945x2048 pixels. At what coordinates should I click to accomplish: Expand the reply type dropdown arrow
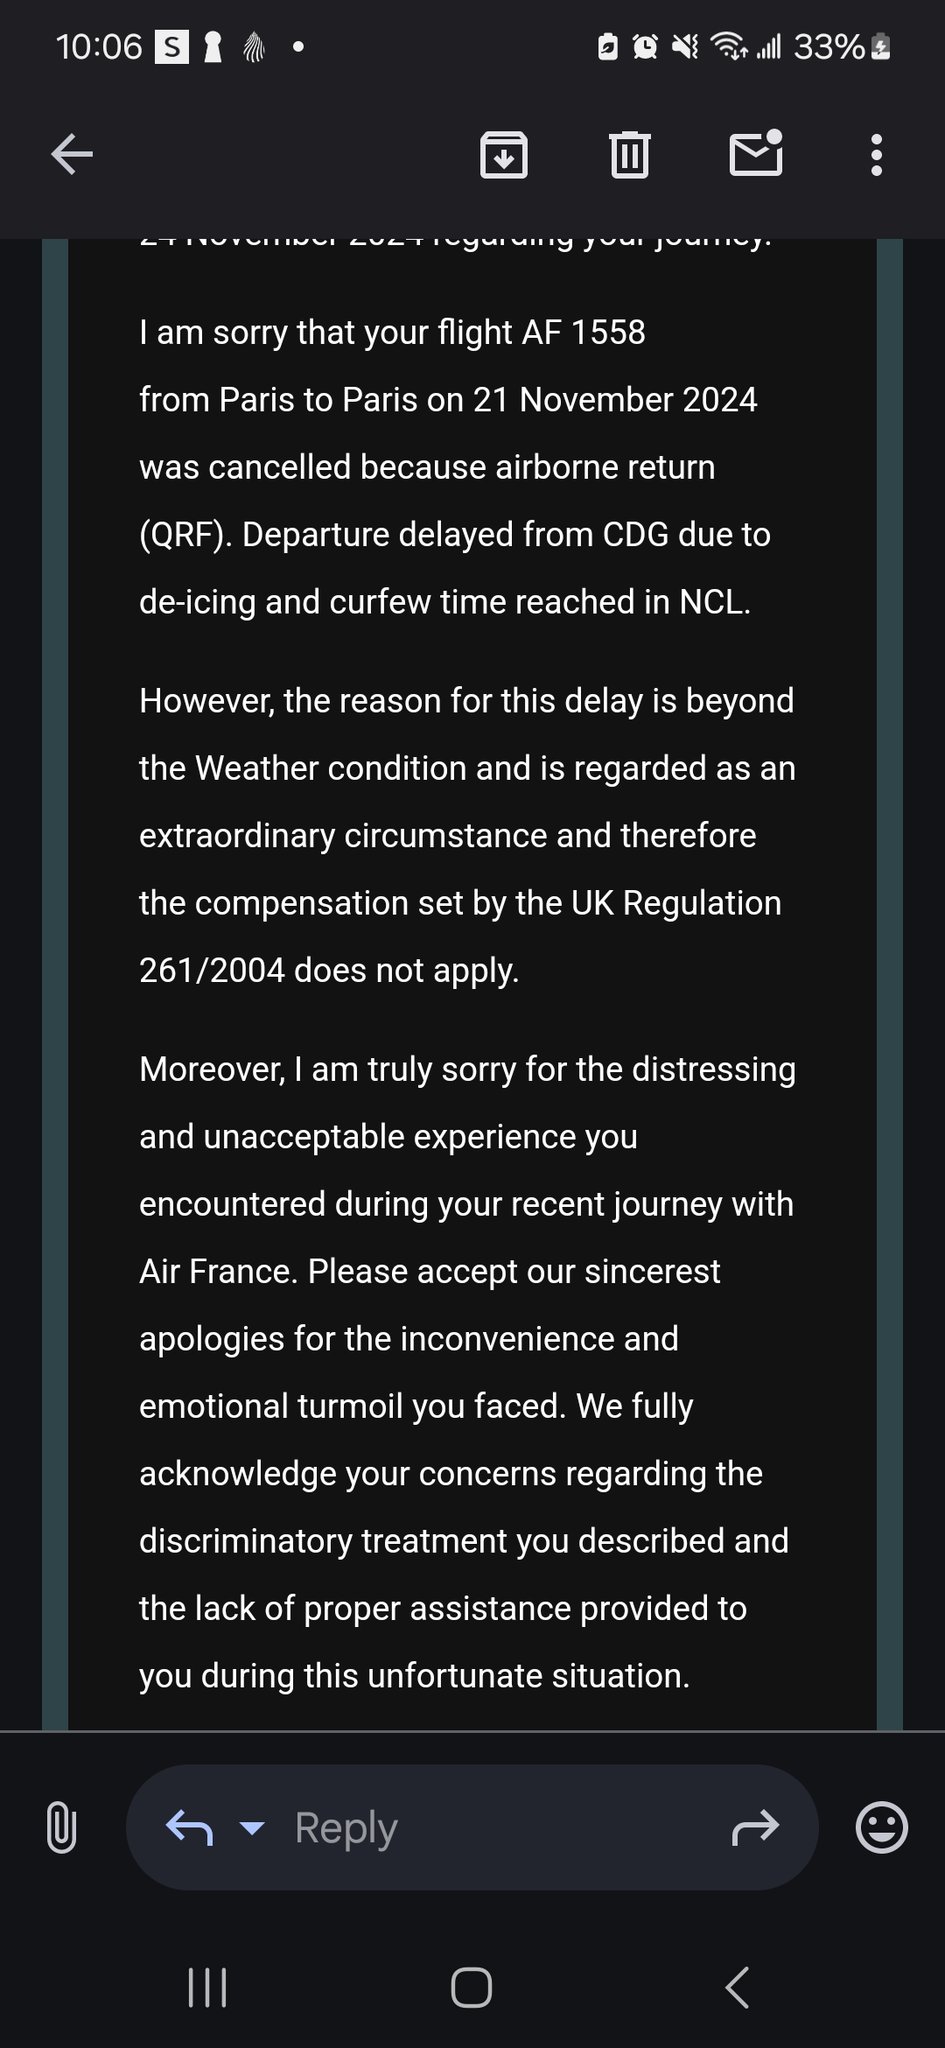point(252,1828)
